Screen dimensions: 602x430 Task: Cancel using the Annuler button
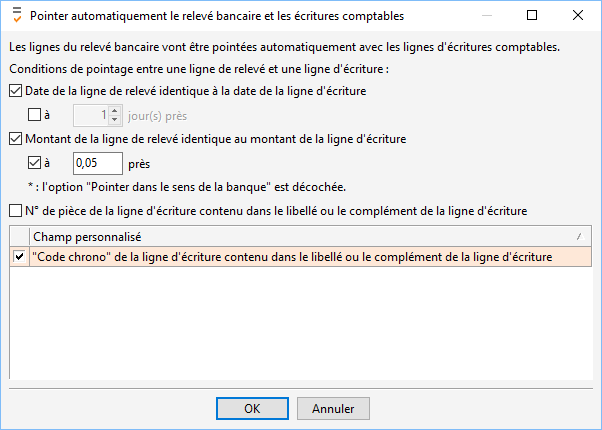[x=333, y=408]
